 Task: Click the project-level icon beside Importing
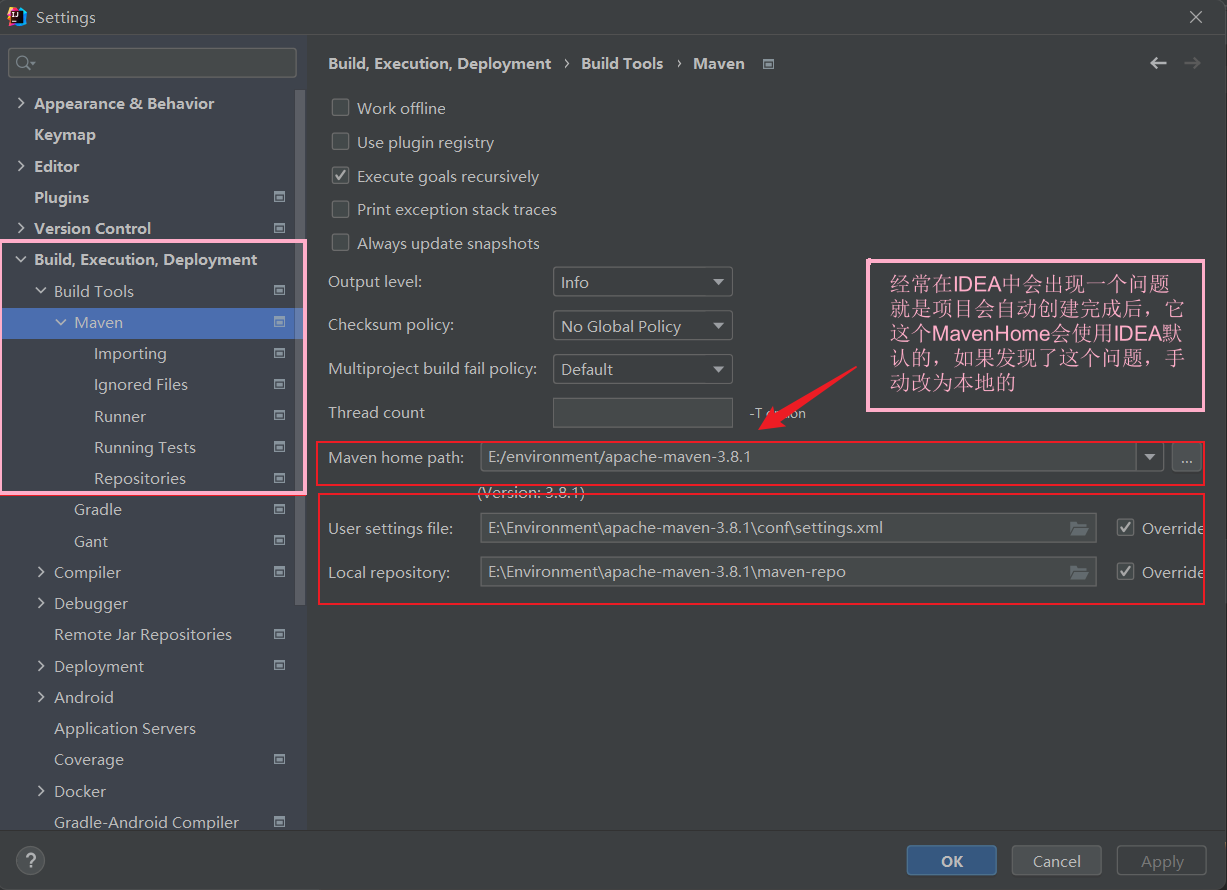pos(280,353)
